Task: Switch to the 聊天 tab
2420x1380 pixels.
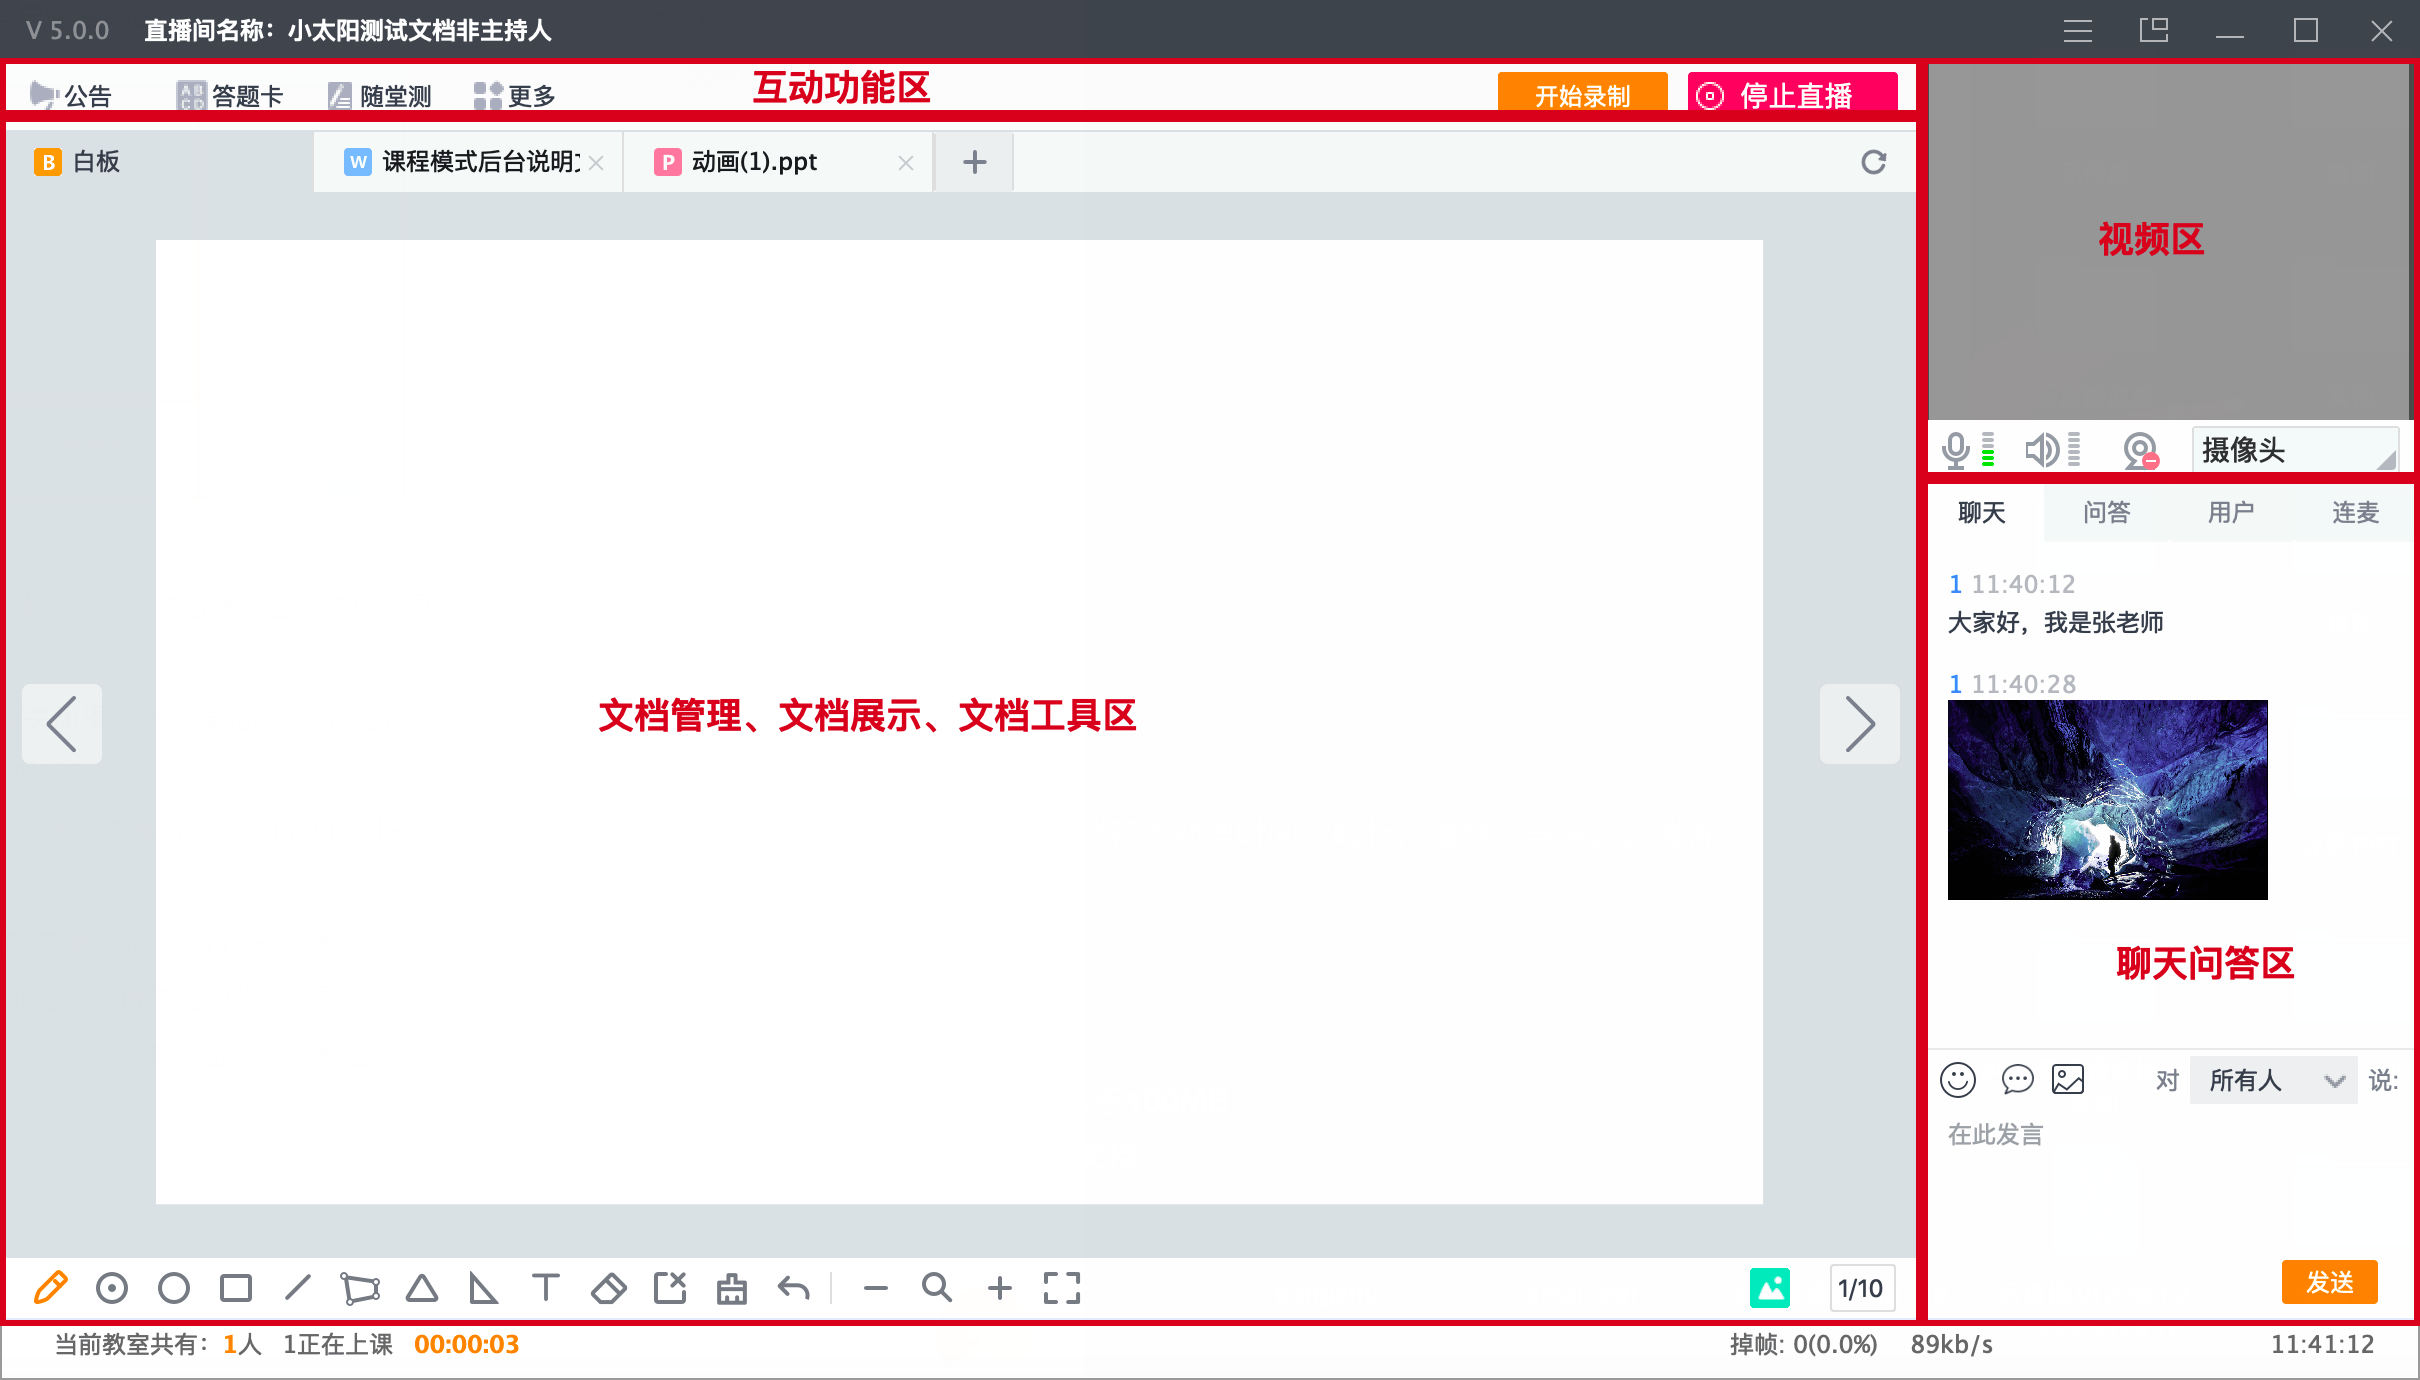Action: click(1982, 513)
